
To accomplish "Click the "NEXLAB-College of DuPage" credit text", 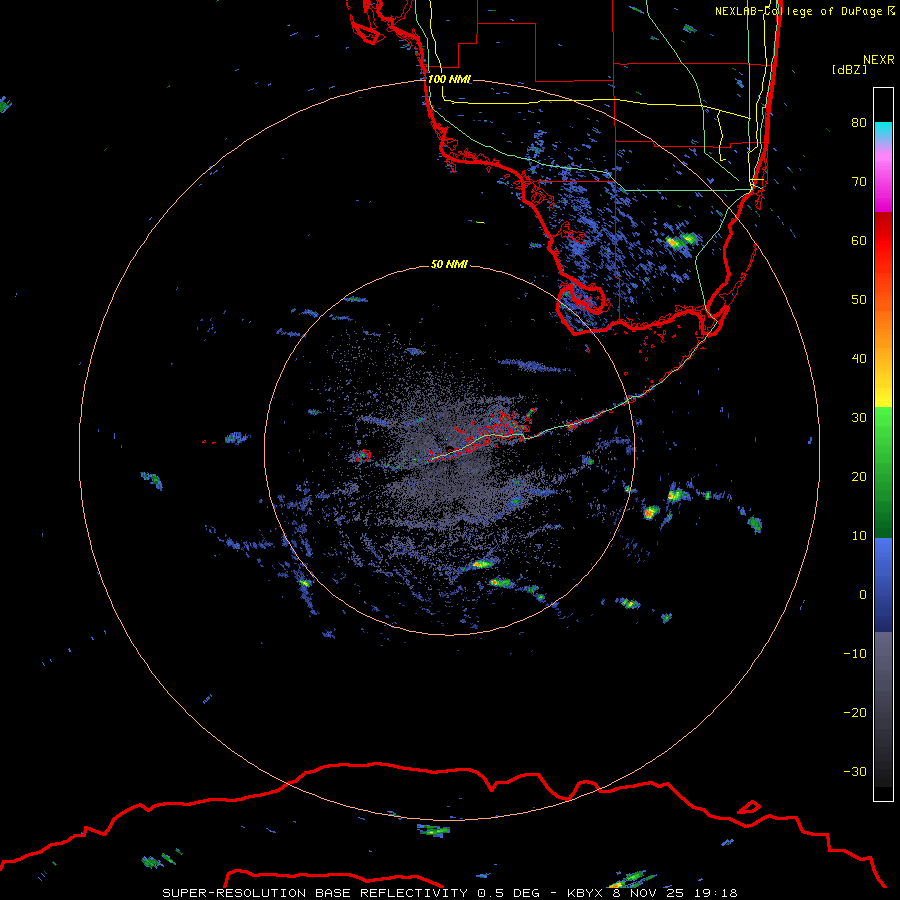I will click(x=800, y=11).
